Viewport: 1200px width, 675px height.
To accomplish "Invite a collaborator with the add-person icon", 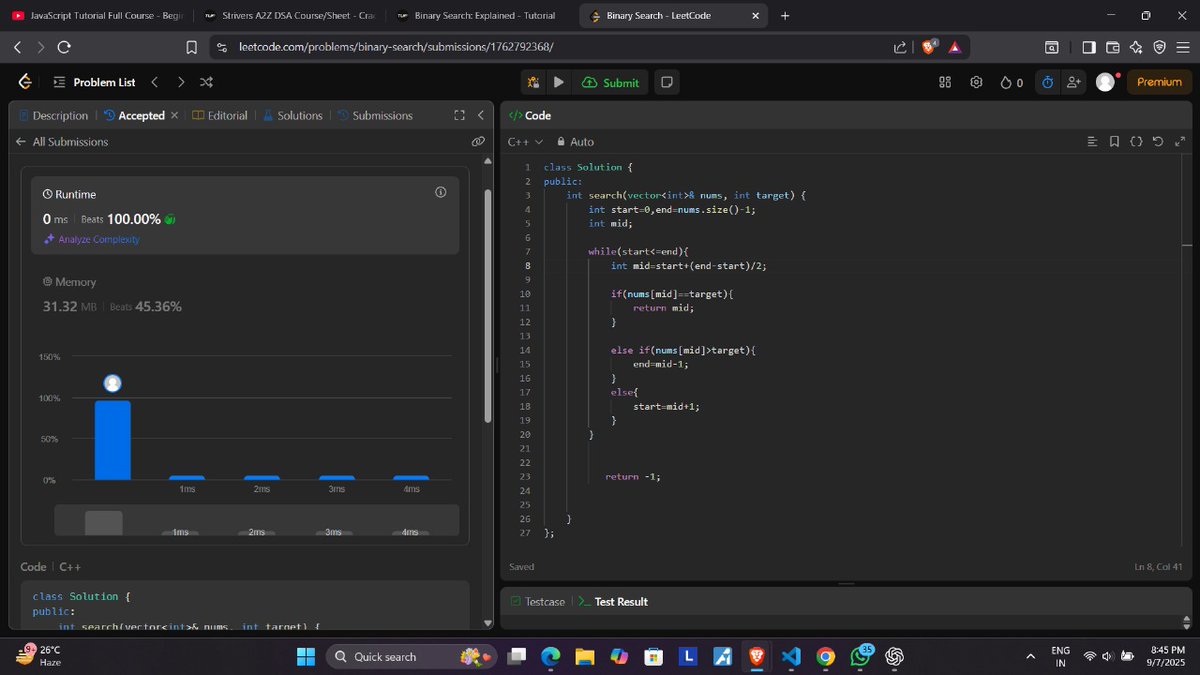I will [x=1073, y=82].
